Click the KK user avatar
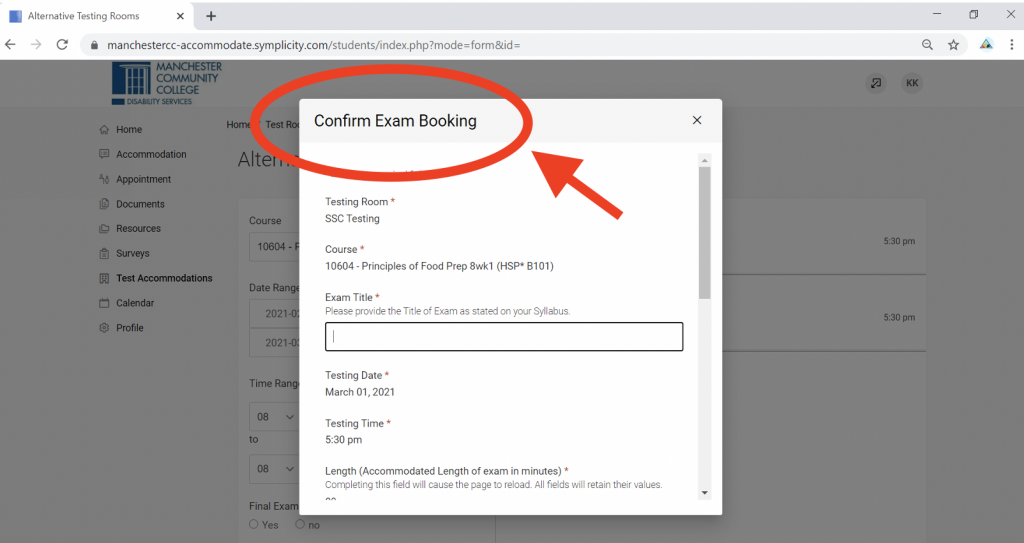 pyautogui.click(x=912, y=83)
